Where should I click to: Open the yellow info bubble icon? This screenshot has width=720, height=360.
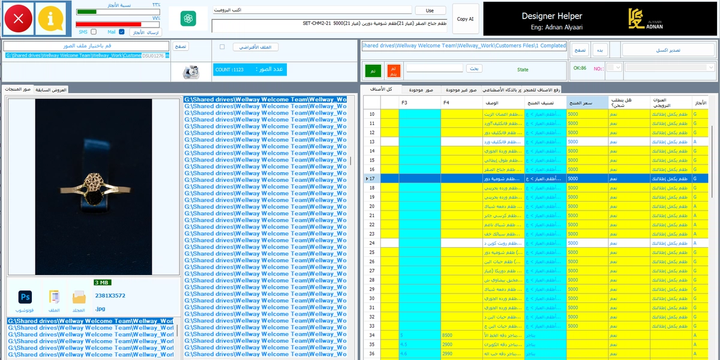tap(51, 18)
